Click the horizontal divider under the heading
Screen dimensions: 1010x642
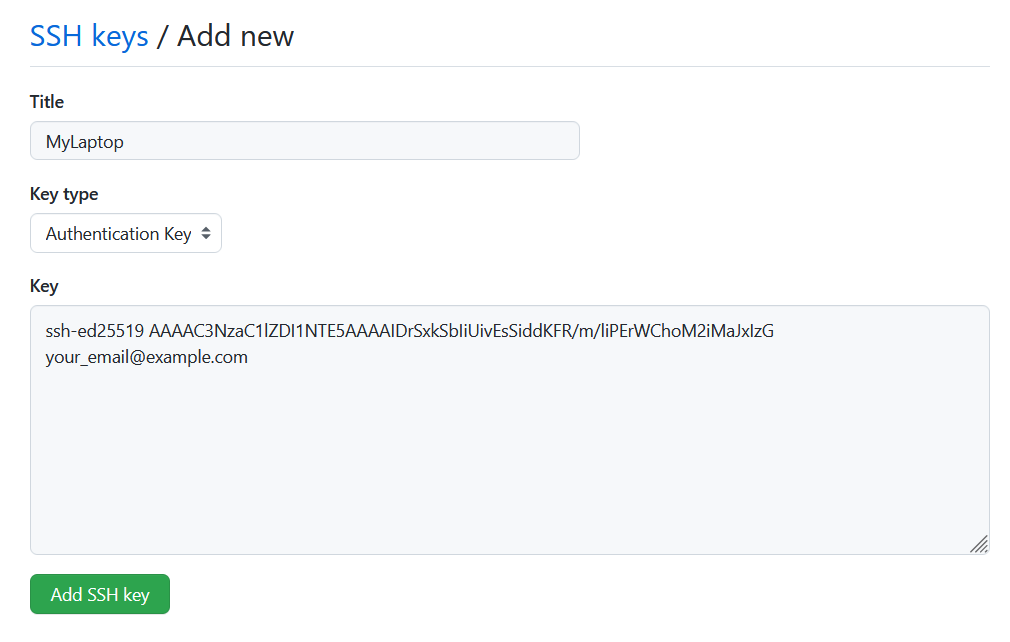509,66
